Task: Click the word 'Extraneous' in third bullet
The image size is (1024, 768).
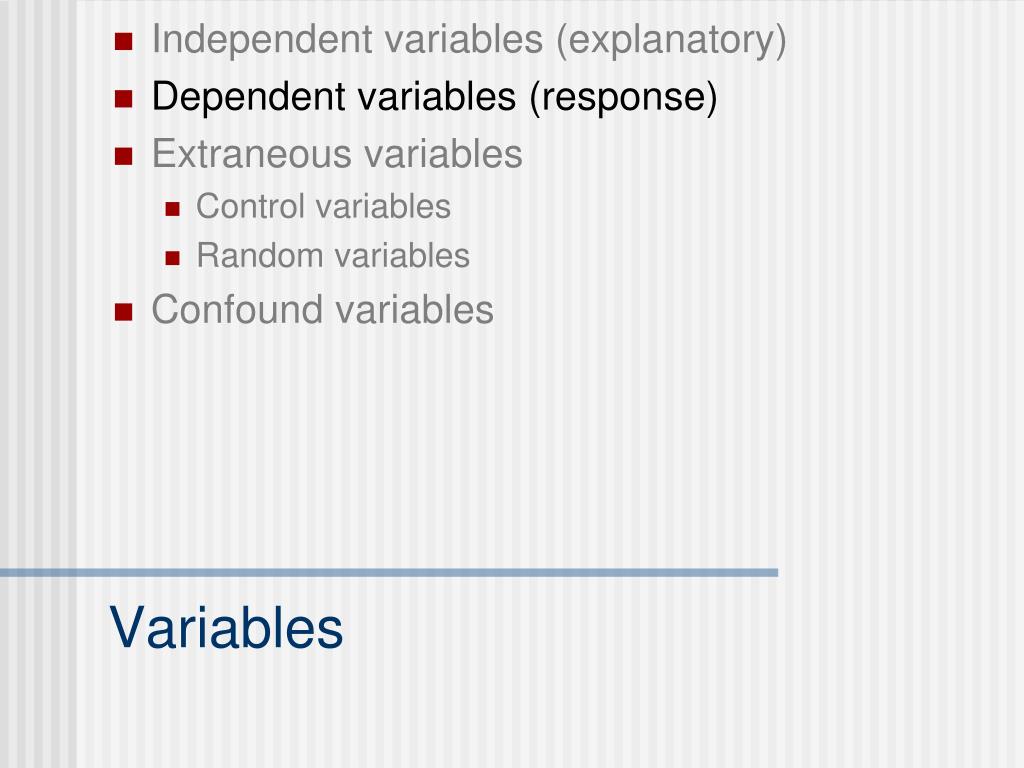Action: tap(251, 154)
